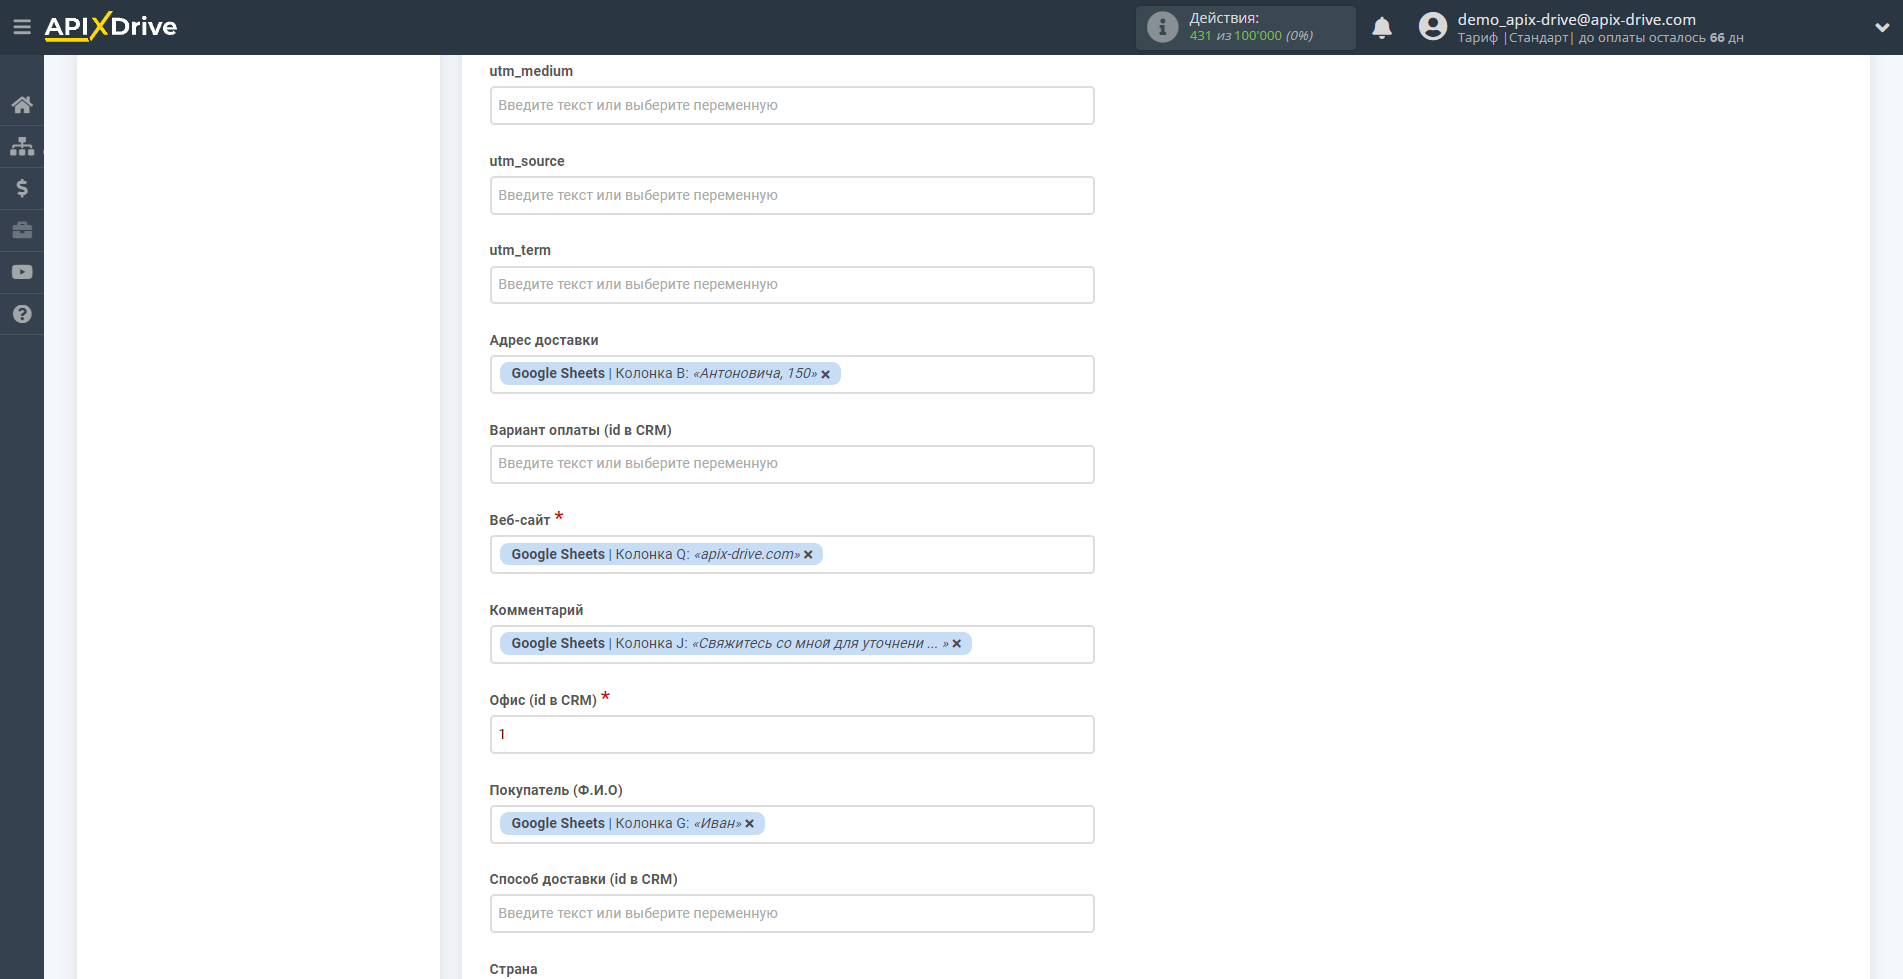Remove Колонка B tag from Адрес доставки
Viewport: 1903px width, 979px height.
click(x=826, y=374)
